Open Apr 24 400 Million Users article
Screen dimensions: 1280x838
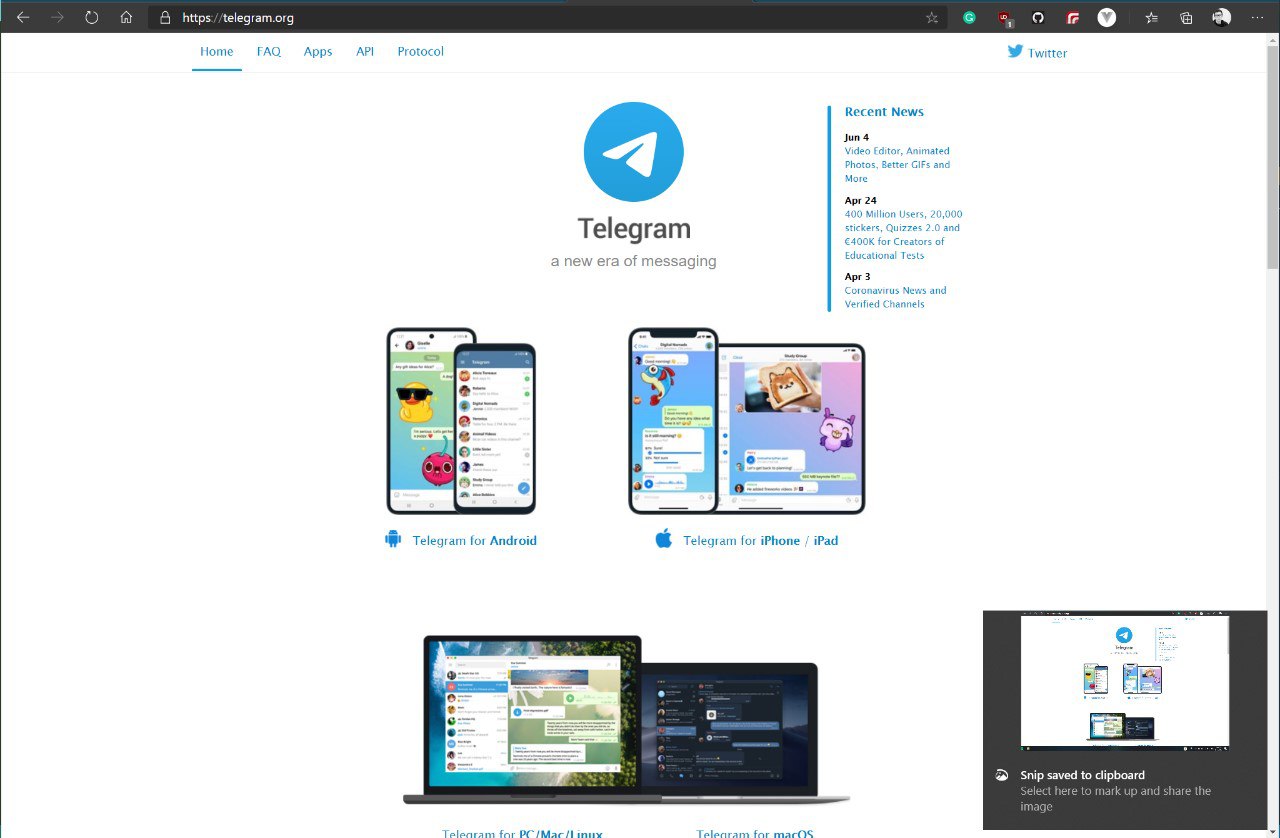[904, 235]
